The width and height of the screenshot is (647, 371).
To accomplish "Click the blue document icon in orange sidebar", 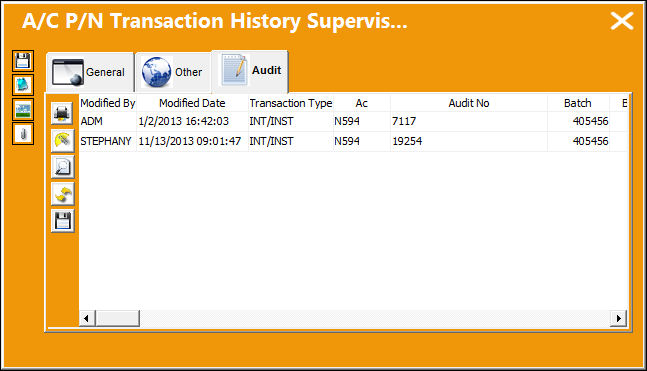I will (x=23, y=85).
